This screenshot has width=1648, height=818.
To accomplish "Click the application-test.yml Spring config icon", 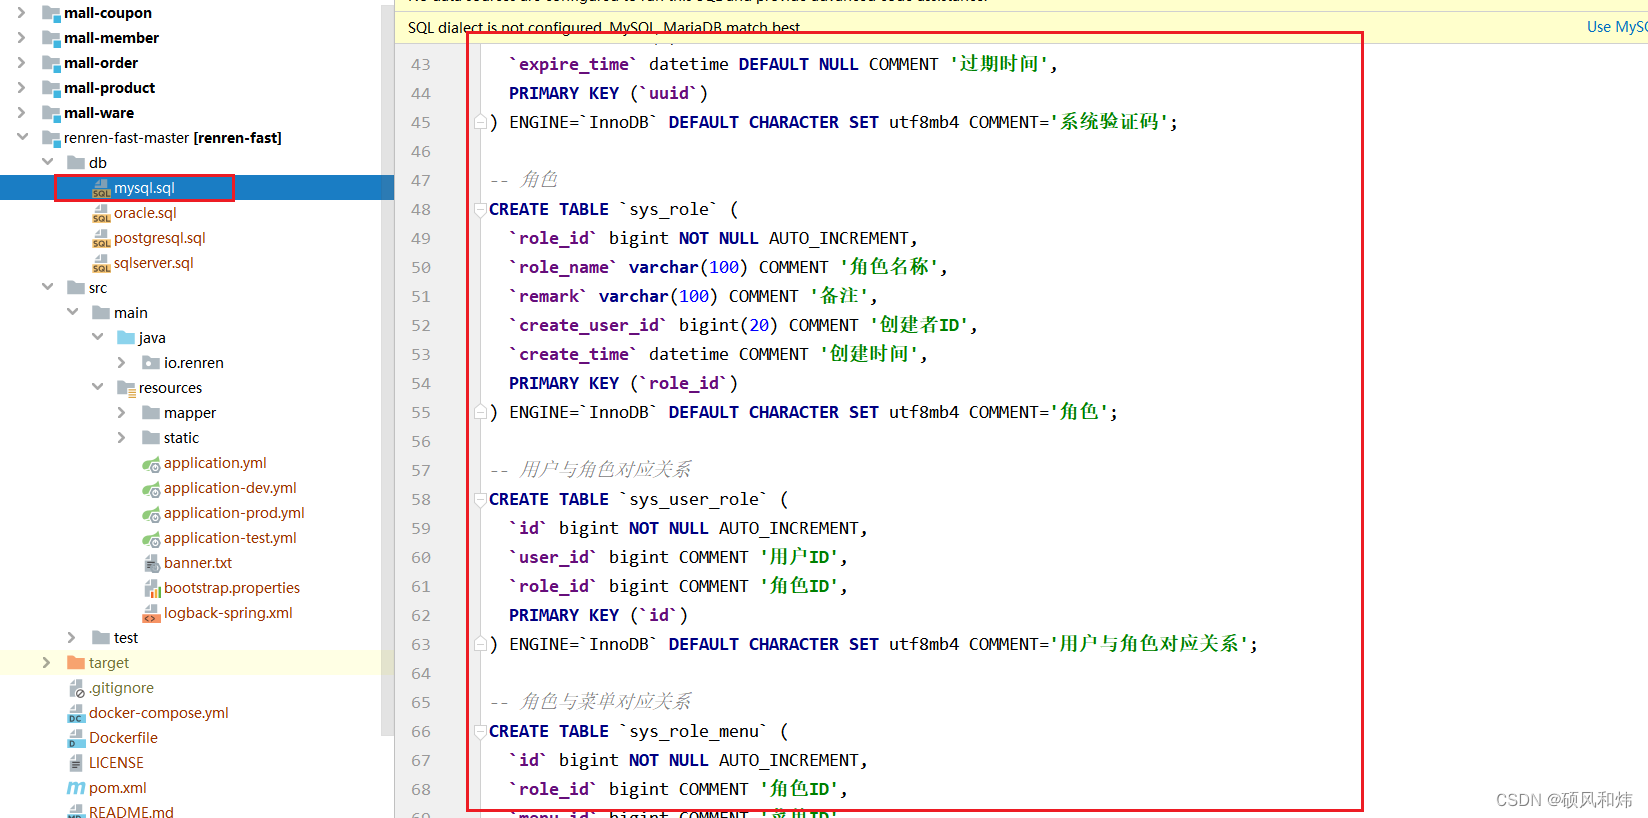I will (151, 538).
